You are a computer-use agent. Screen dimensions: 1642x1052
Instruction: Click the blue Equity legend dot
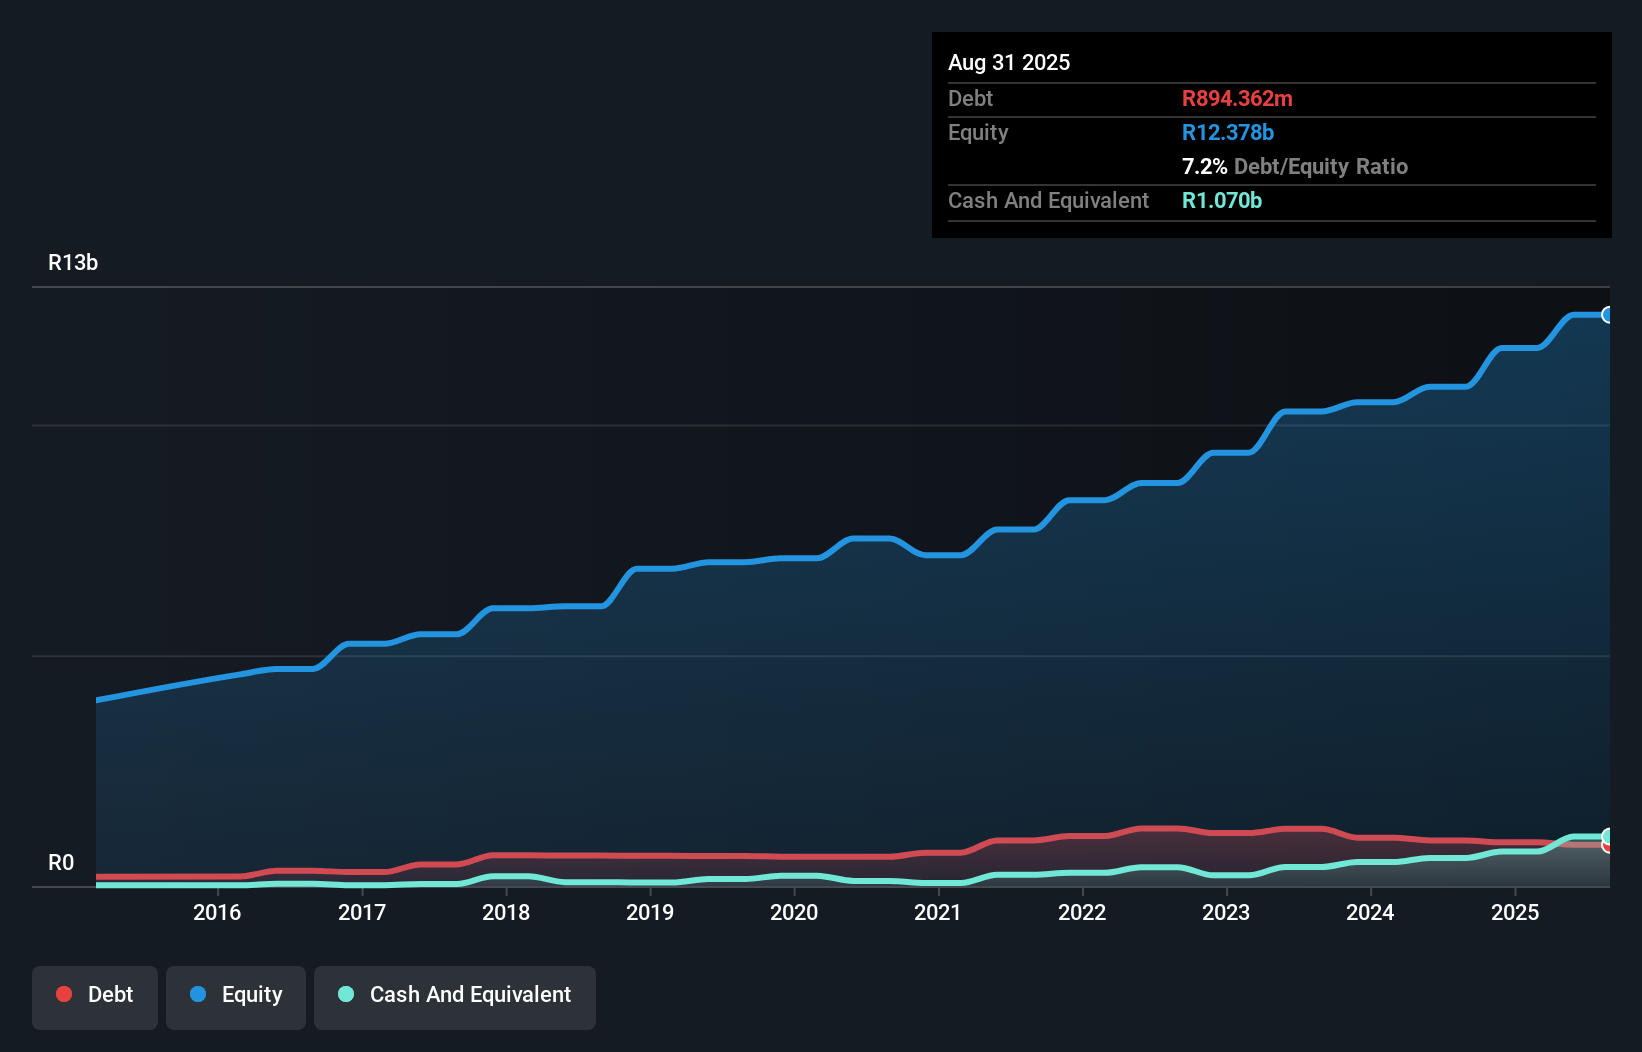198,994
